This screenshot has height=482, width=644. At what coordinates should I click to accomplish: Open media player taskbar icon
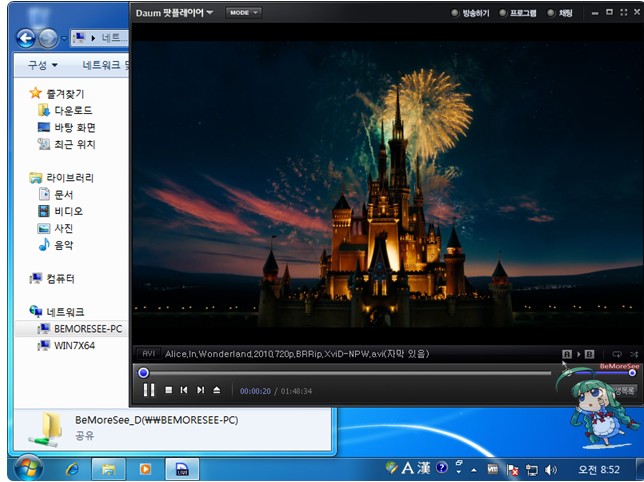(145, 469)
